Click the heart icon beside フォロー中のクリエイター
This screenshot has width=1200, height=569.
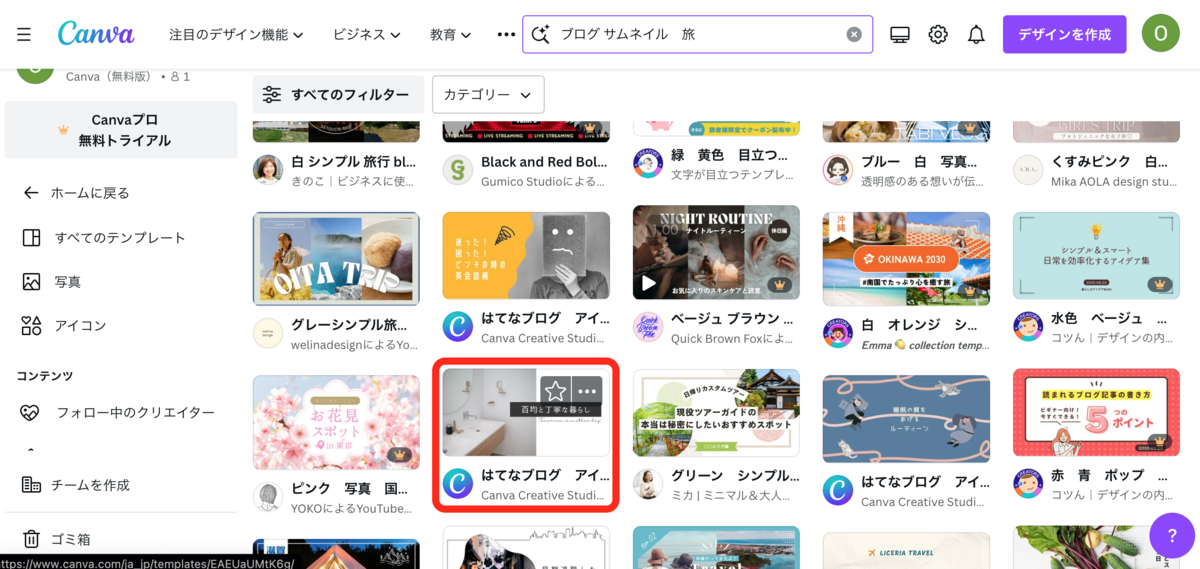(31, 412)
